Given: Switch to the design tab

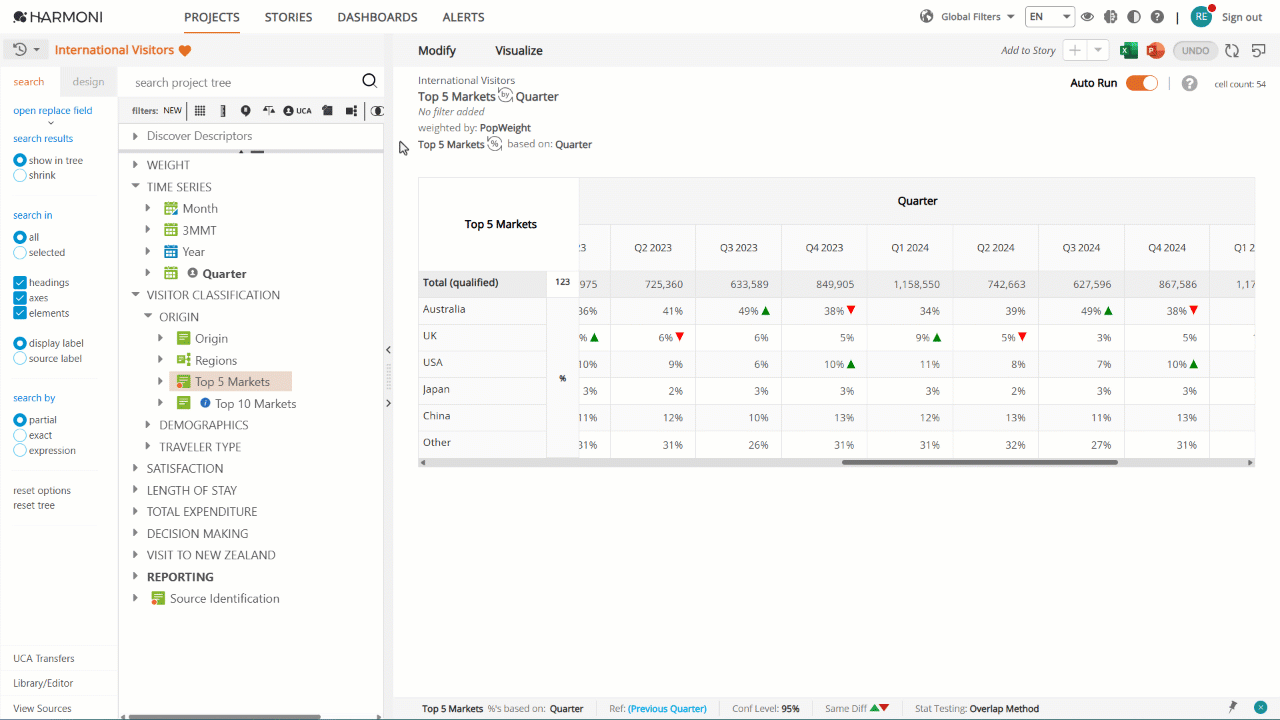Looking at the screenshot, I should [88, 82].
